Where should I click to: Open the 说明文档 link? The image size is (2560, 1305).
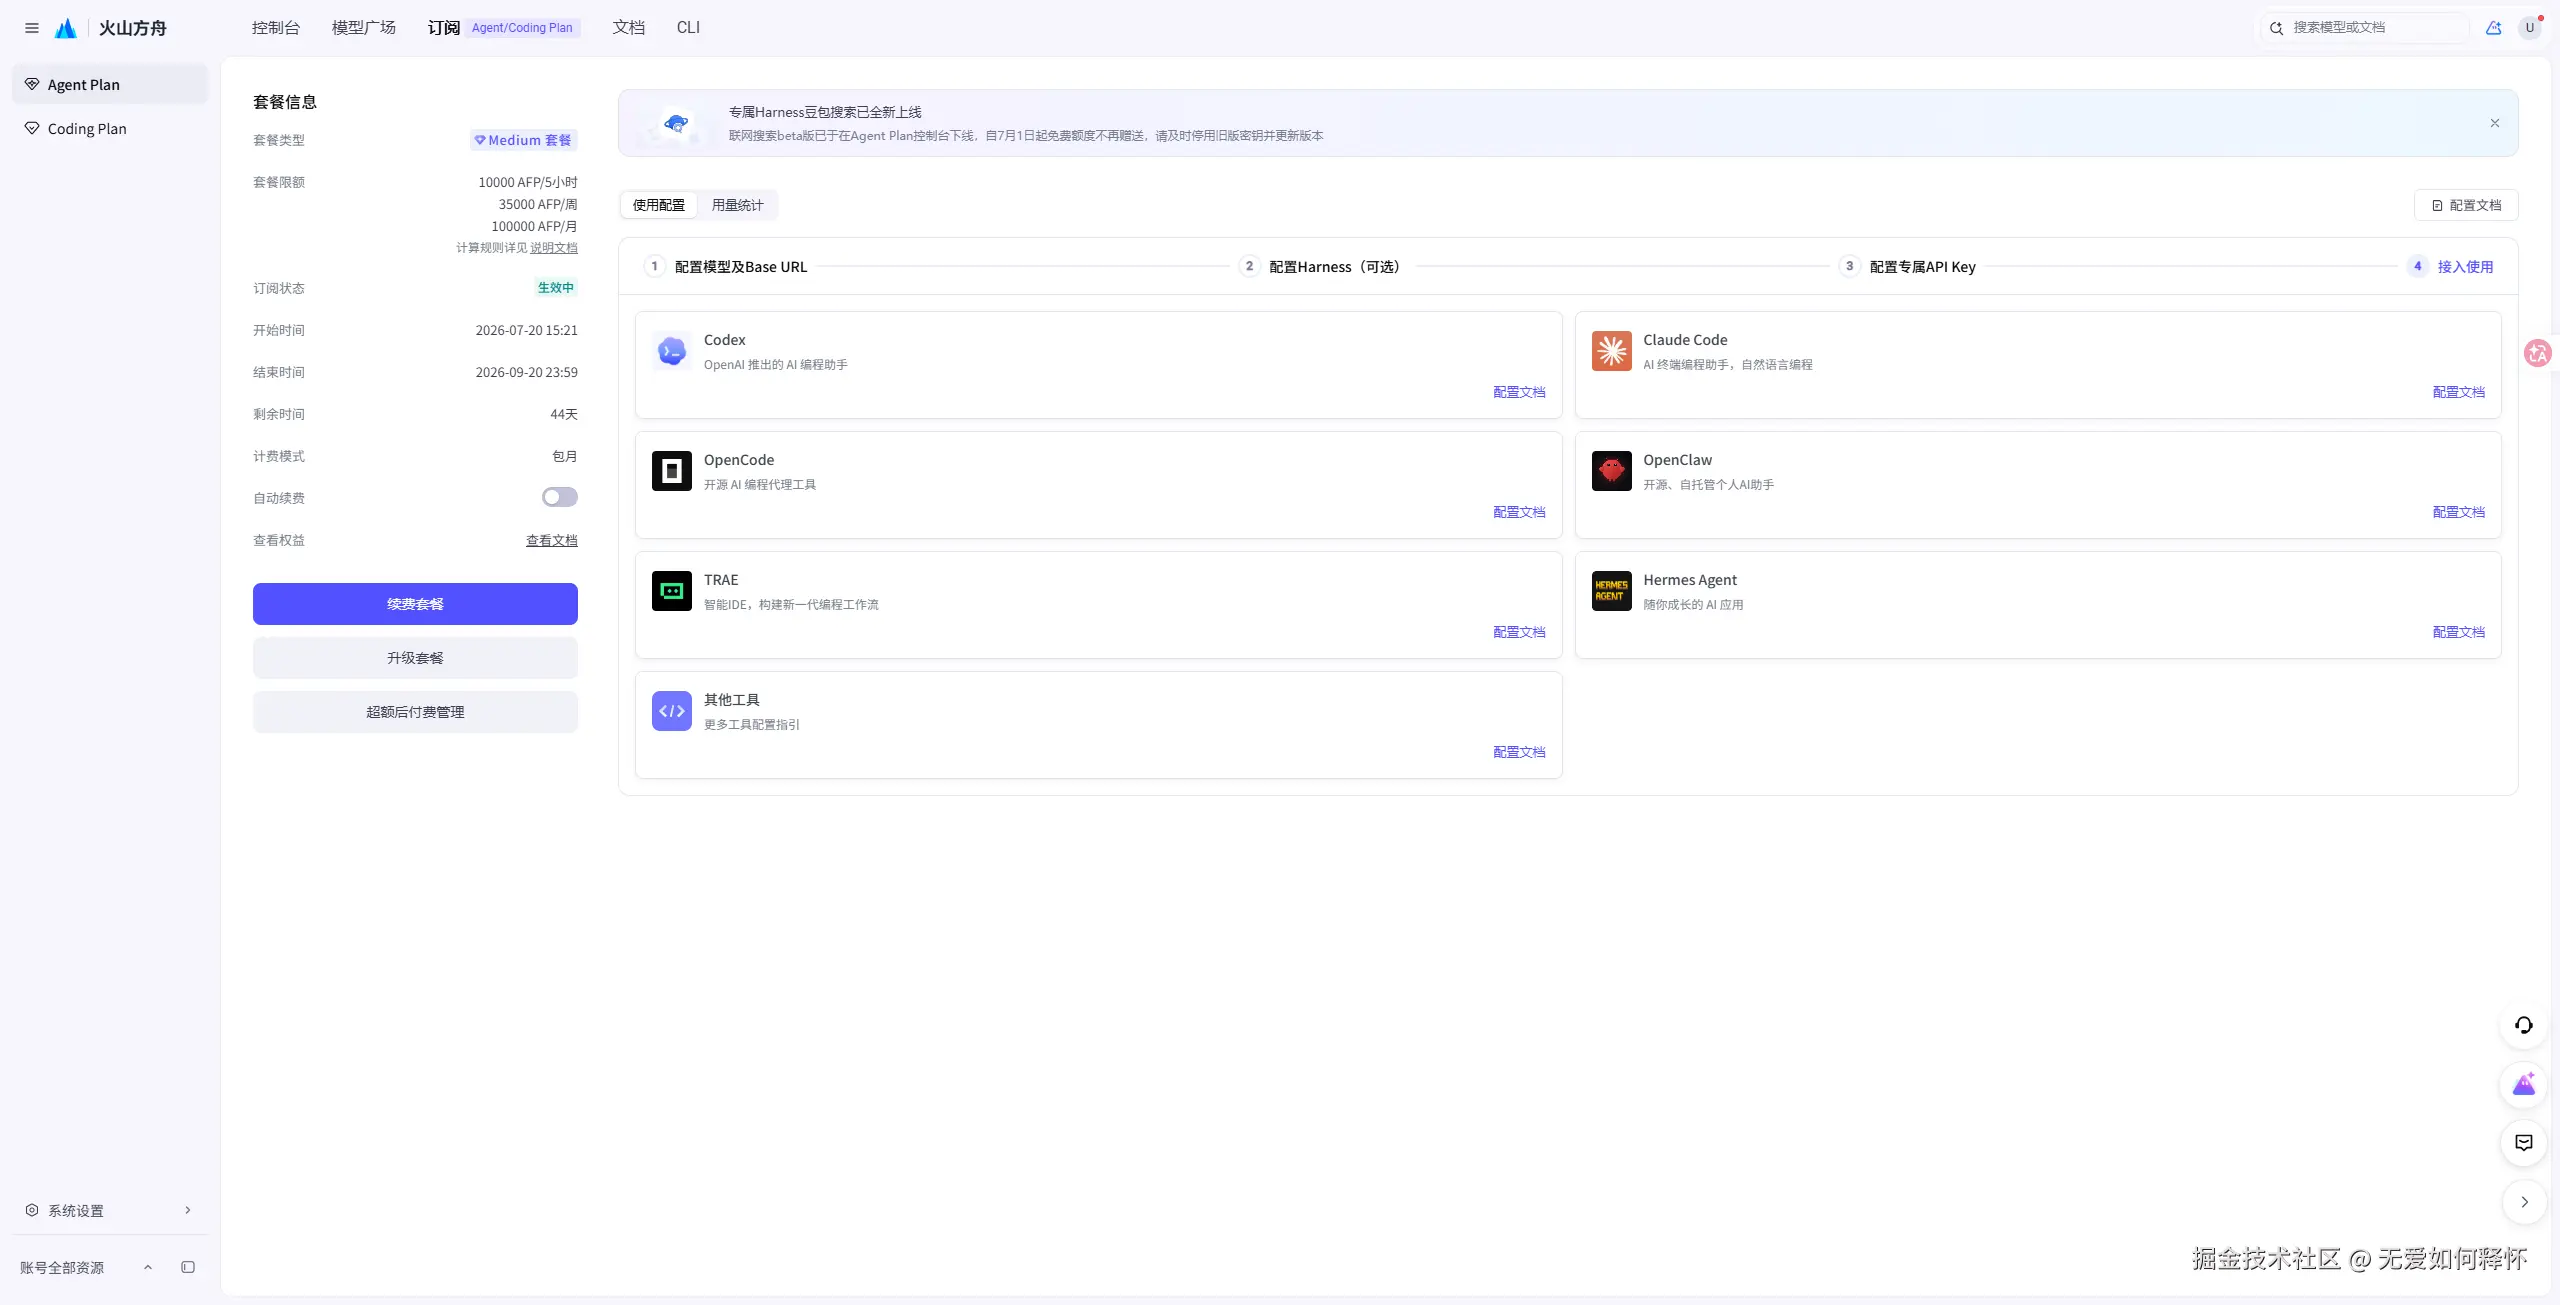(x=554, y=248)
